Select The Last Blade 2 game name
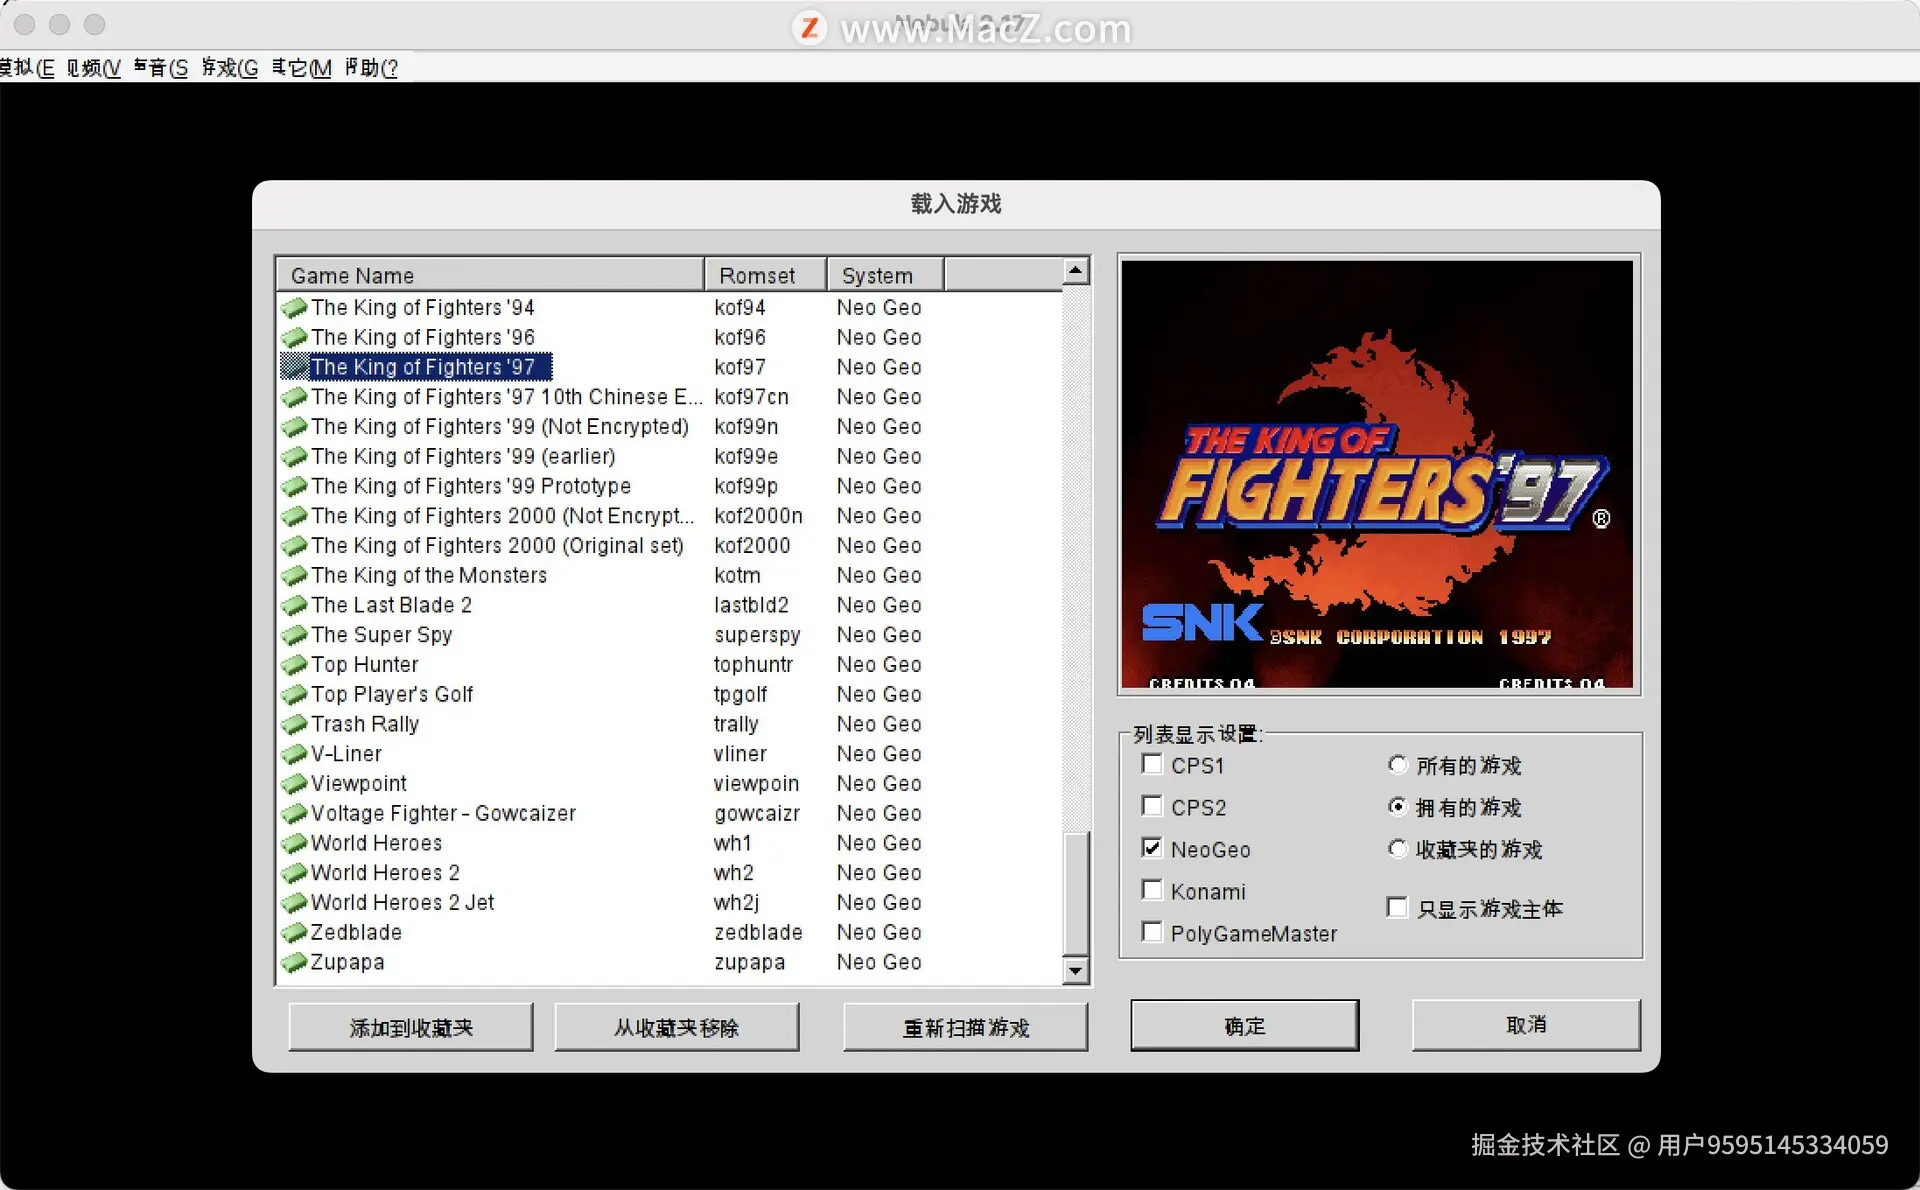The width and height of the screenshot is (1920, 1190). tap(391, 606)
